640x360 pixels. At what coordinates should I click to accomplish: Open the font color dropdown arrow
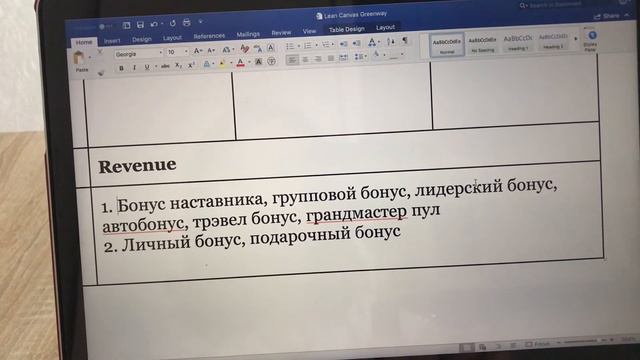(x=249, y=62)
